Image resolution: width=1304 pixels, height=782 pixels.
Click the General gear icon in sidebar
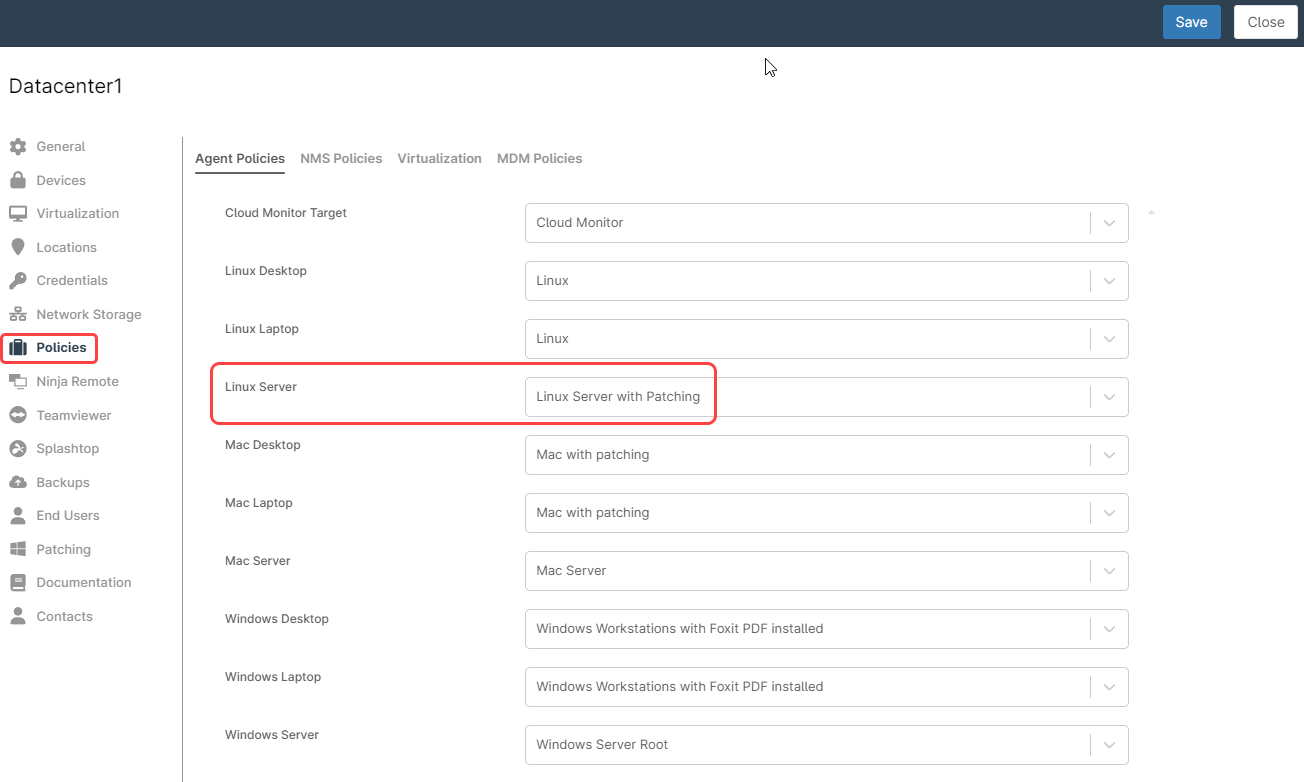(18, 147)
